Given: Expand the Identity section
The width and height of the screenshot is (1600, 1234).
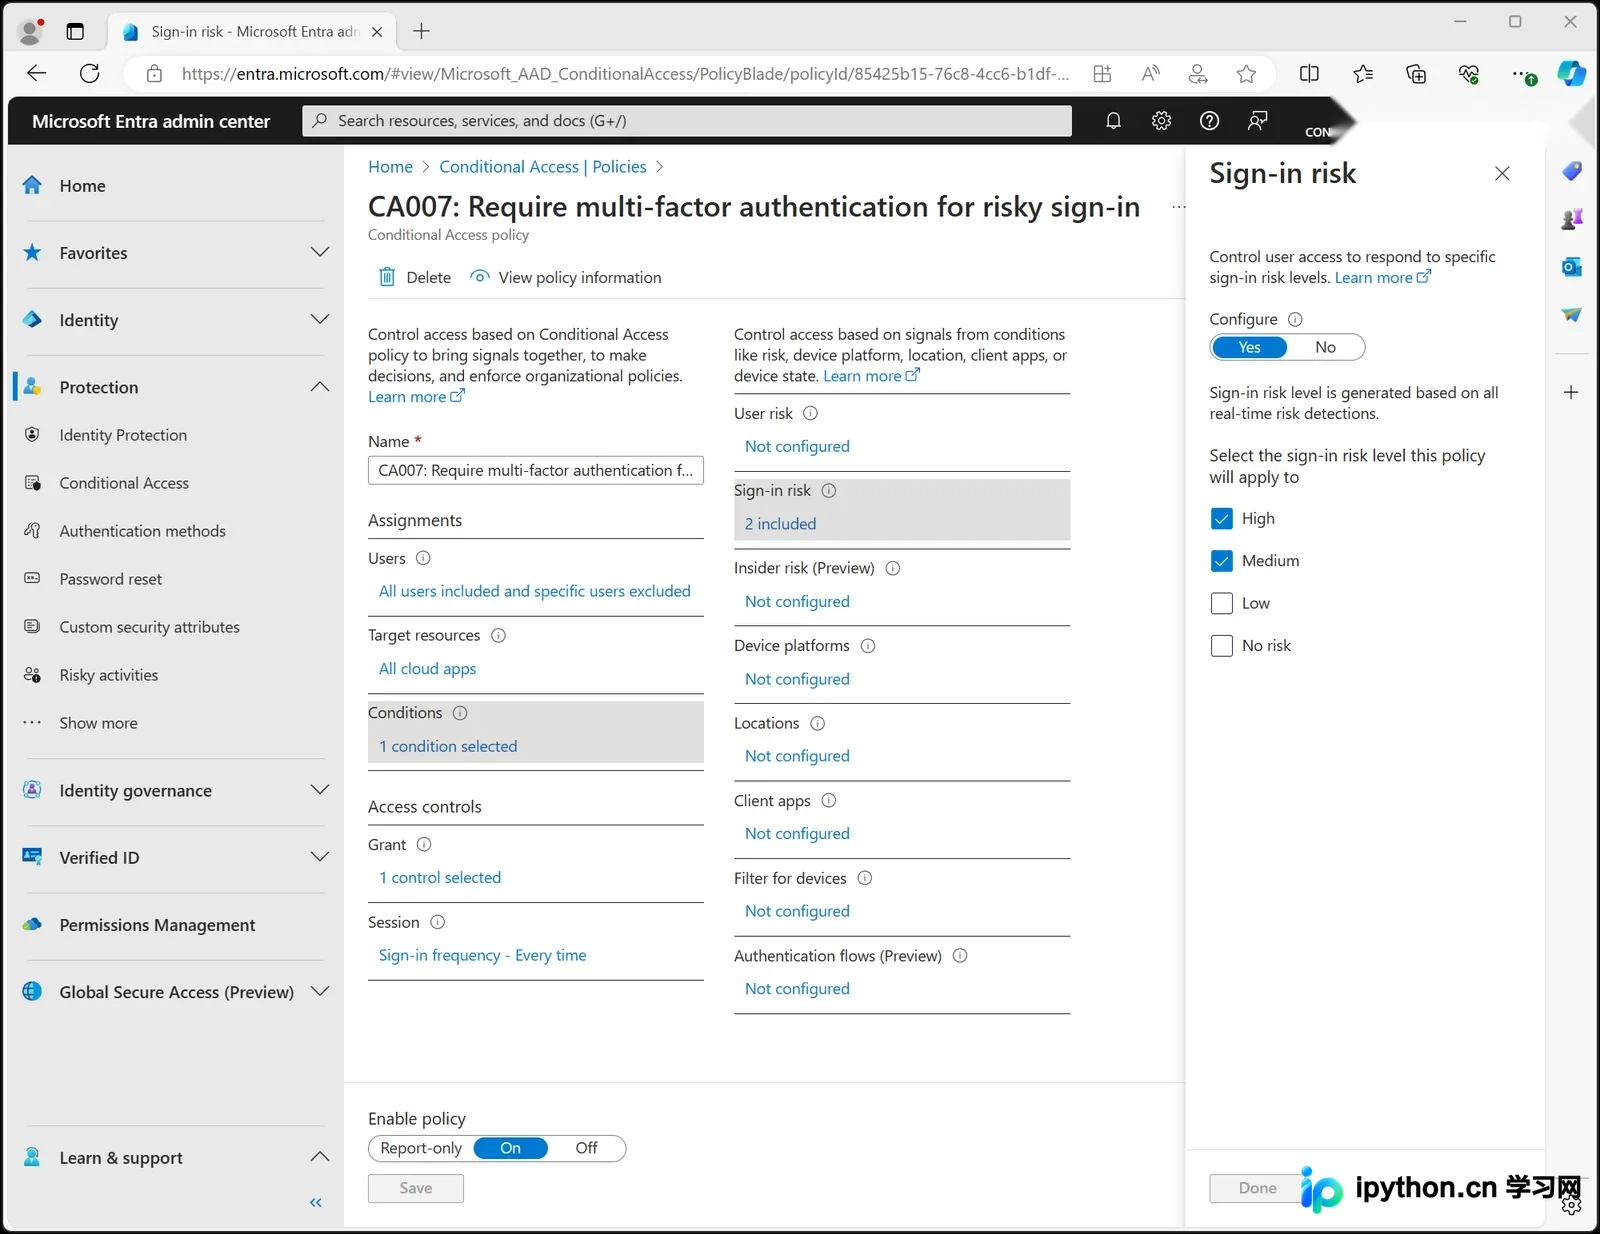Looking at the screenshot, I should pos(320,319).
